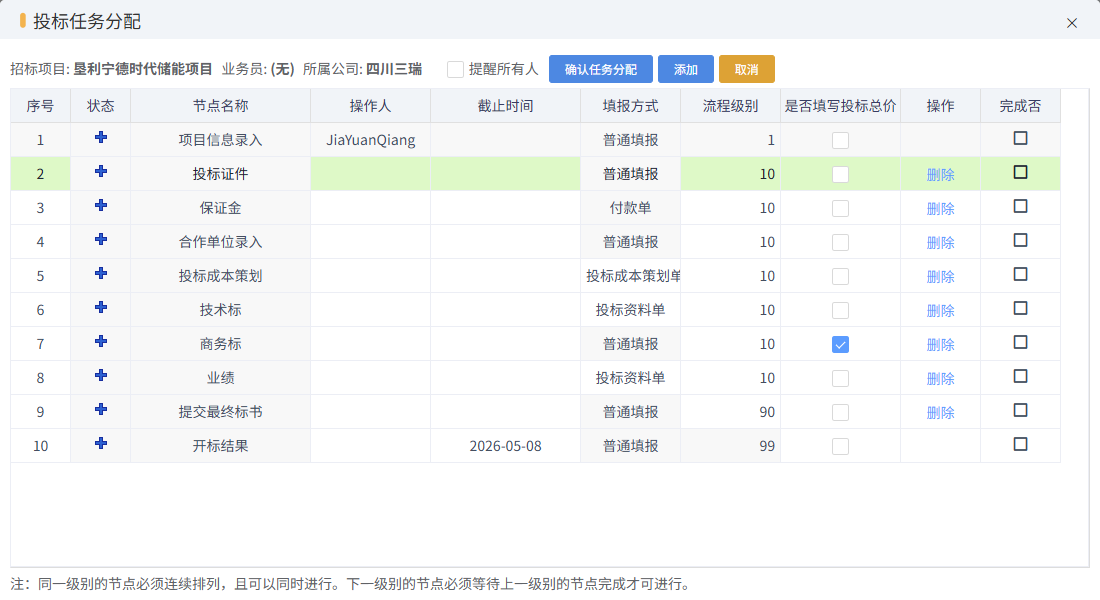The image size is (1100, 600).
Task: Click 投标成本策划单 in 填报方式 column
Action: pos(633,276)
